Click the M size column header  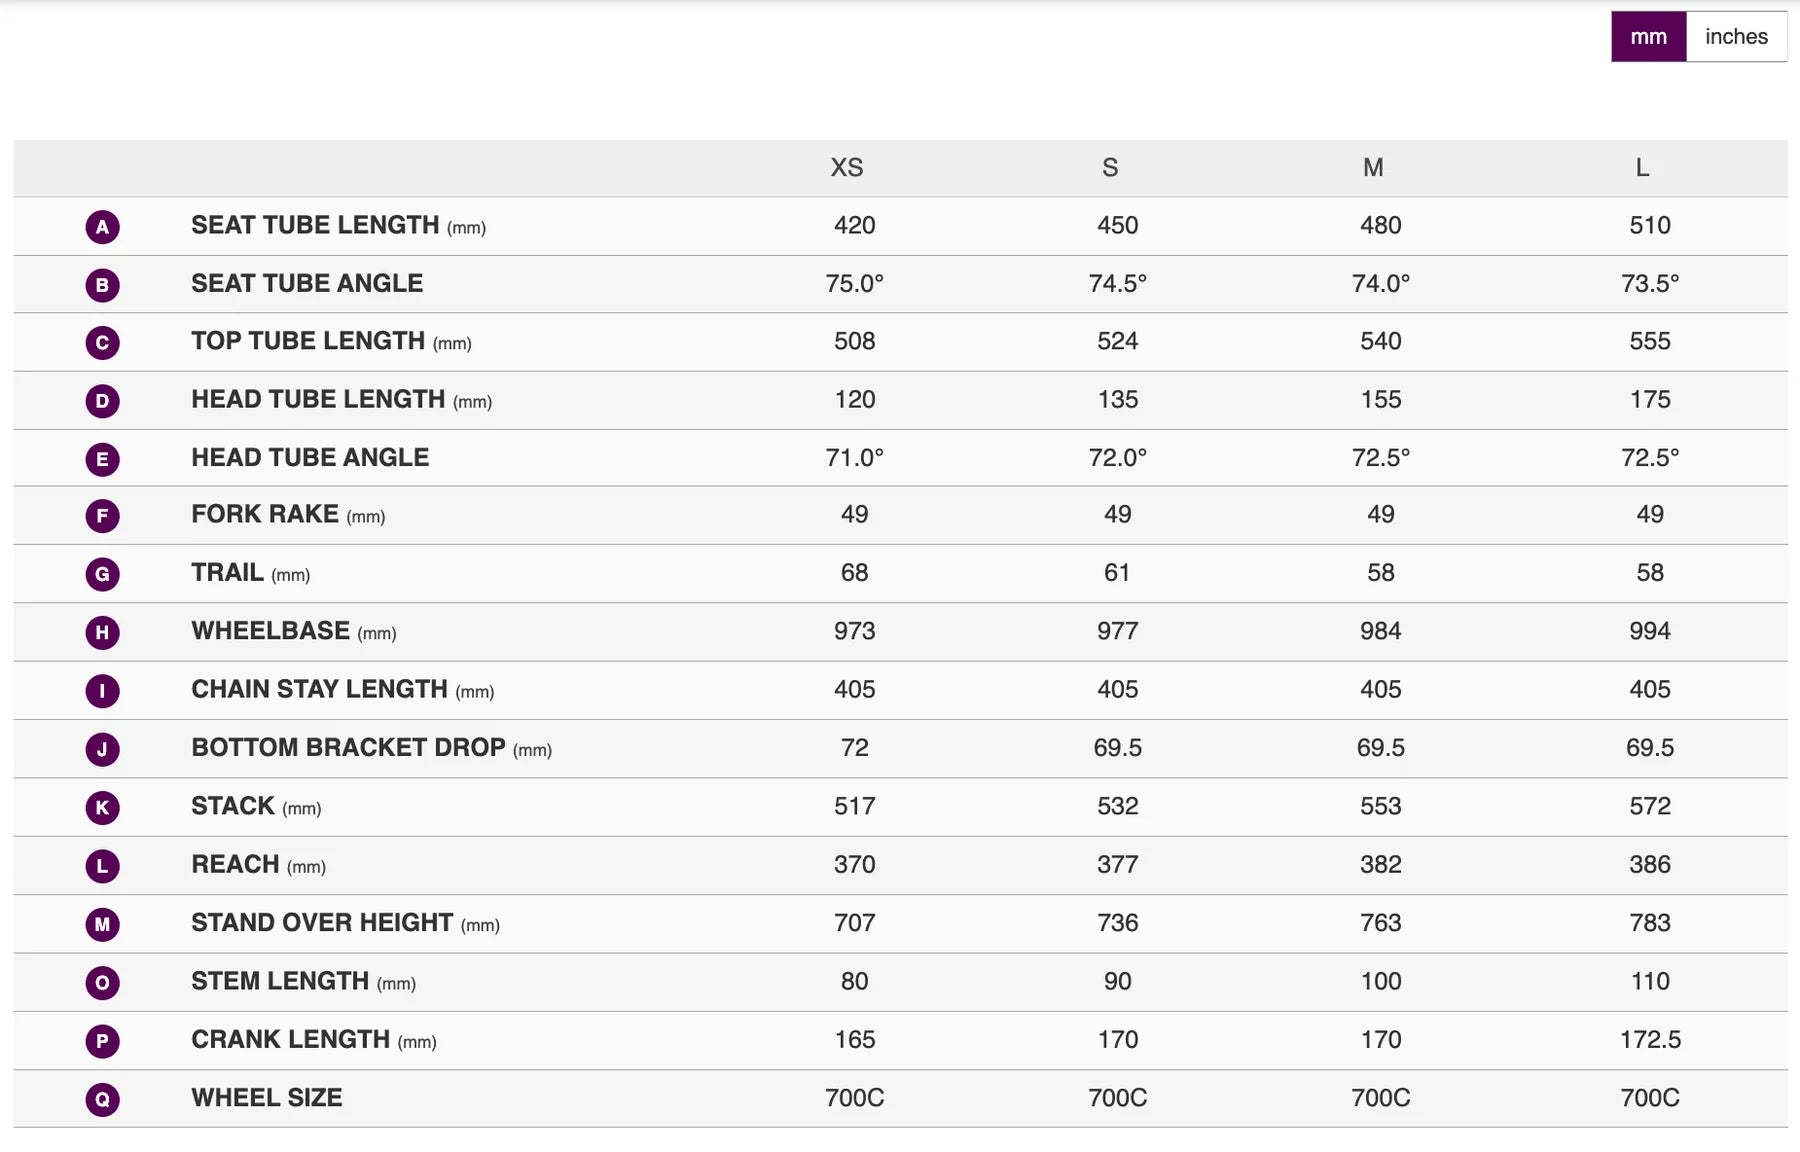[x=1373, y=168]
